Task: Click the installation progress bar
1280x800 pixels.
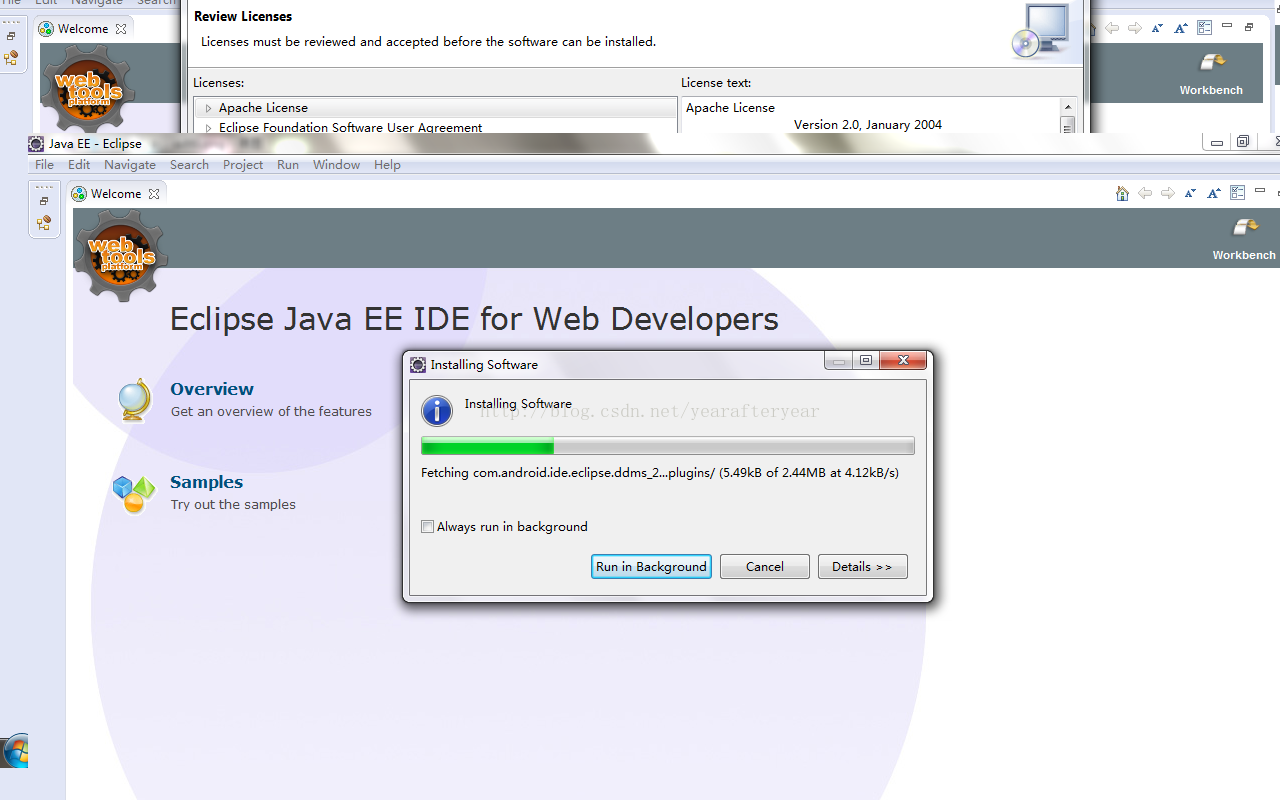Action: coord(668,446)
